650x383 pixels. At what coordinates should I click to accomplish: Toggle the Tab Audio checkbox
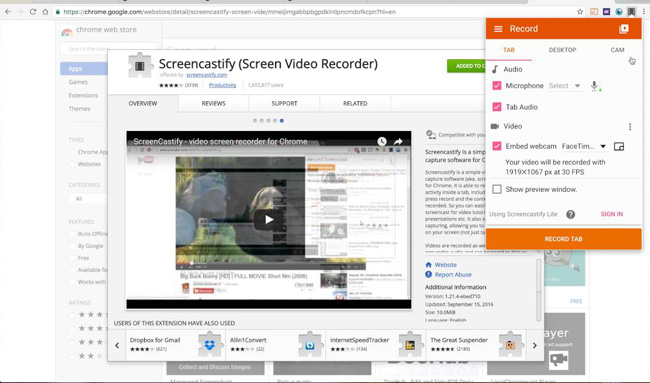pyautogui.click(x=497, y=107)
